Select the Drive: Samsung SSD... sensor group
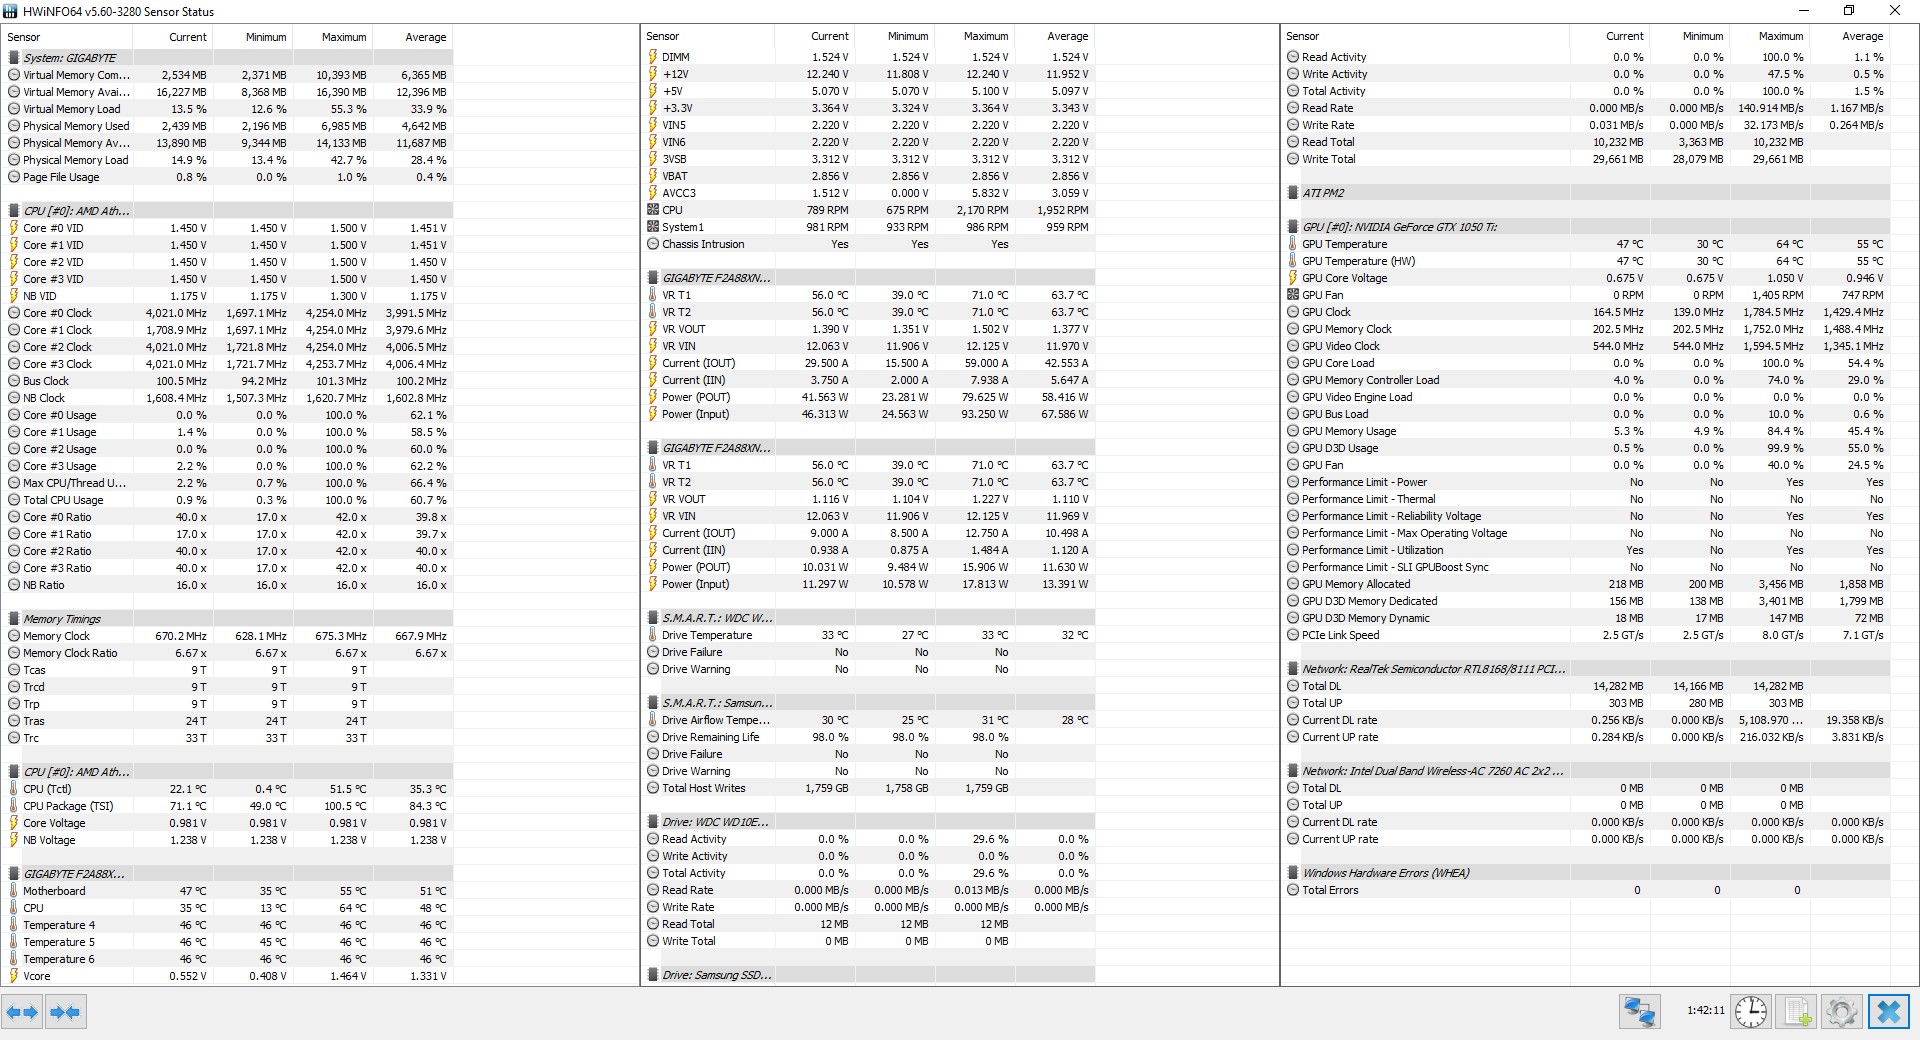Image resolution: width=1920 pixels, height=1040 pixels. tap(870, 975)
